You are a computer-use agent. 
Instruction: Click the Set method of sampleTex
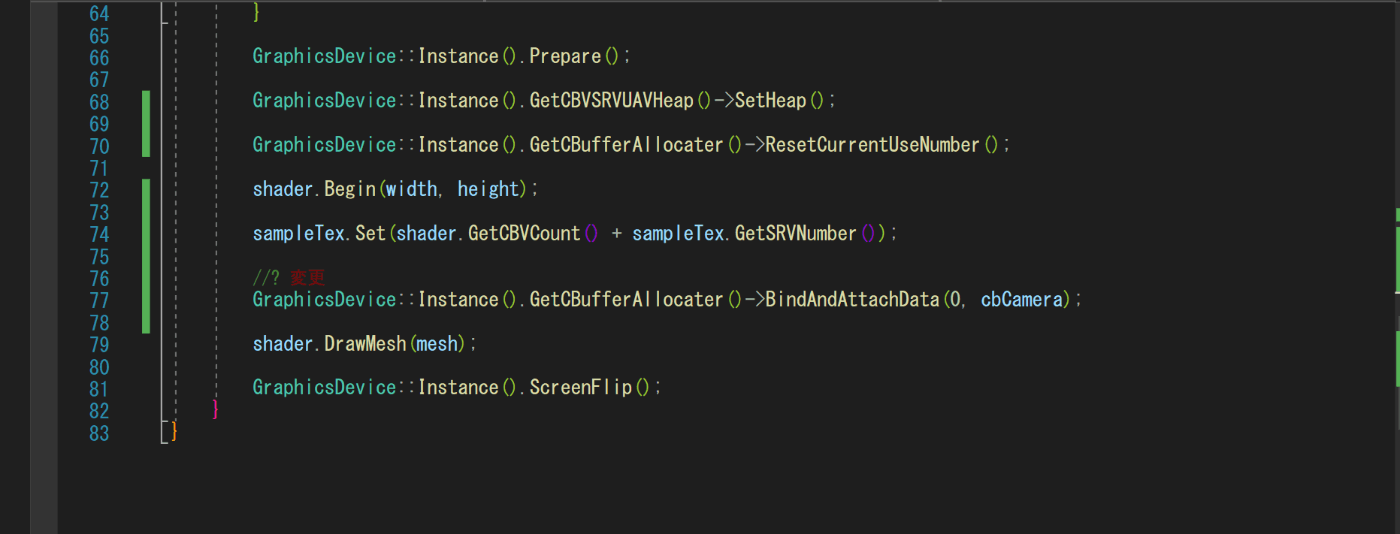coord(370,232)
